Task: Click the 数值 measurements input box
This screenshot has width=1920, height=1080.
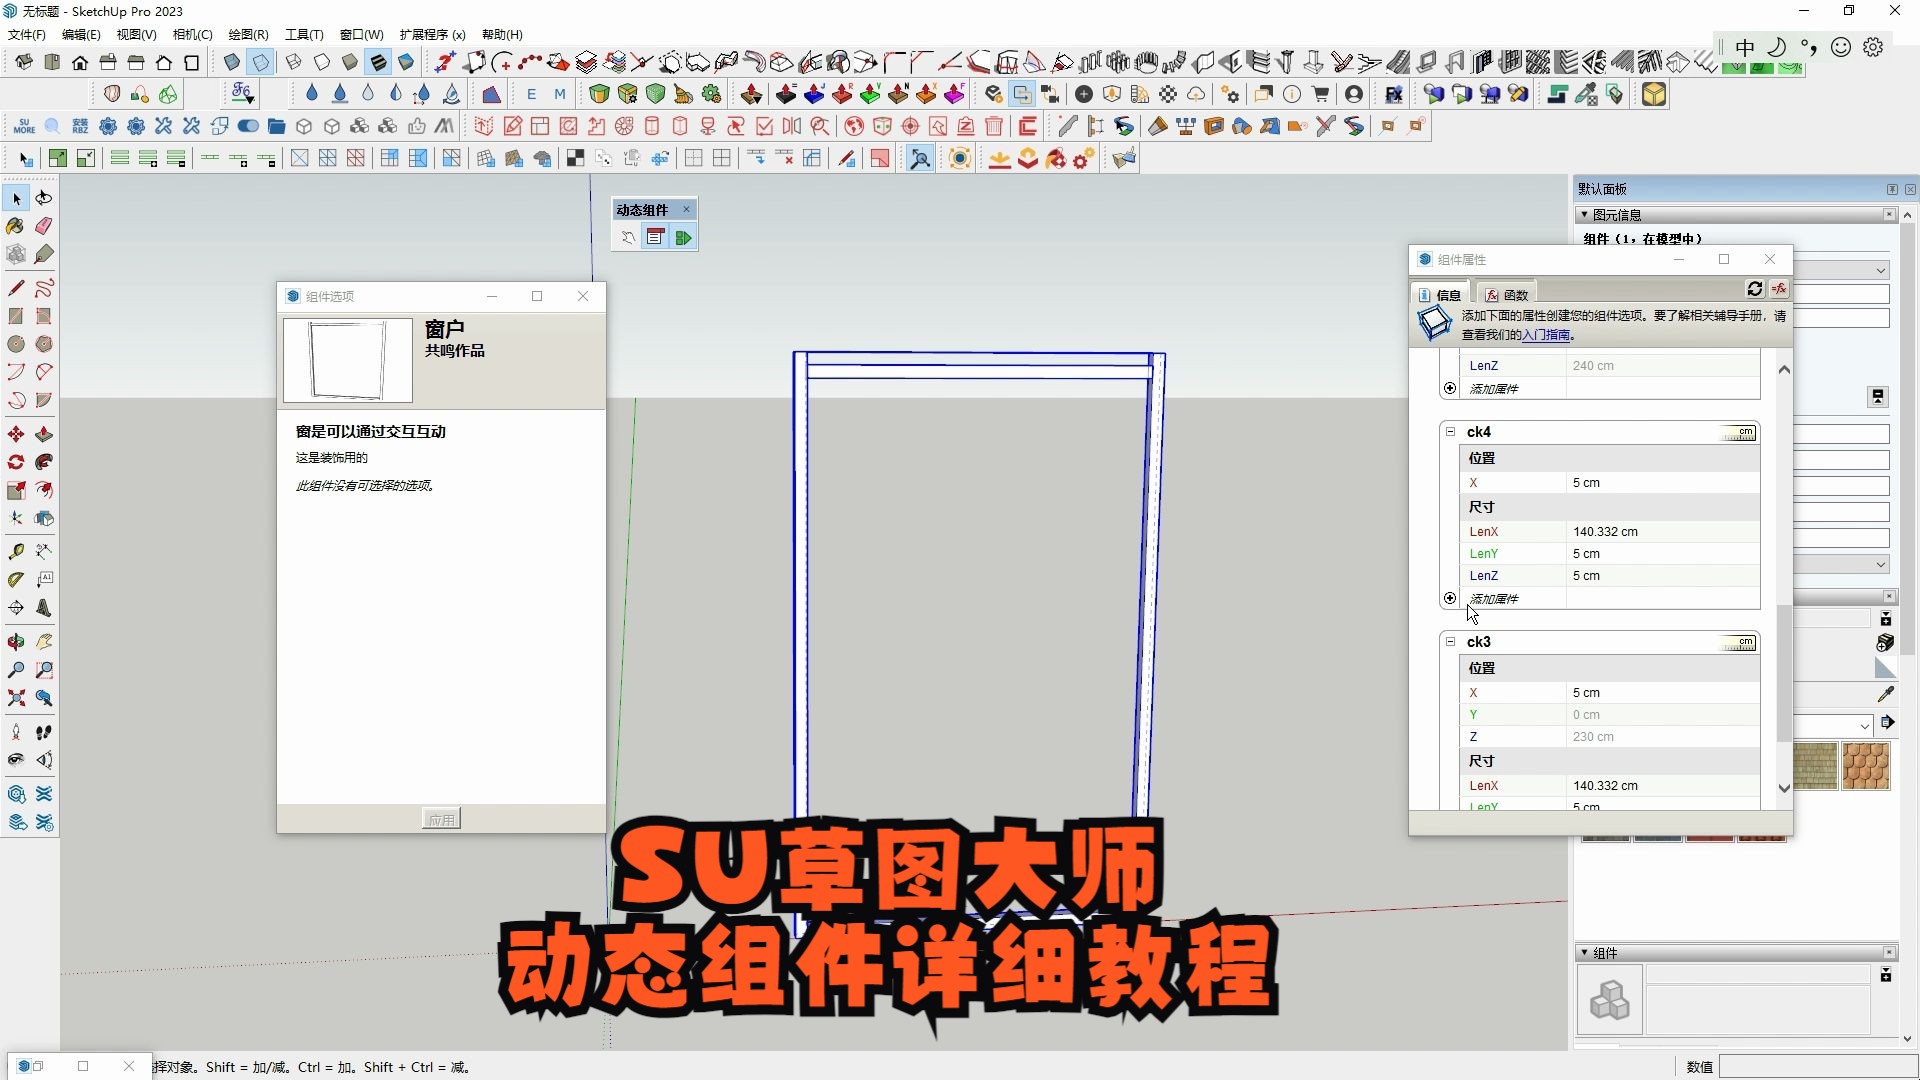Action: [x=1816, y=1066]
